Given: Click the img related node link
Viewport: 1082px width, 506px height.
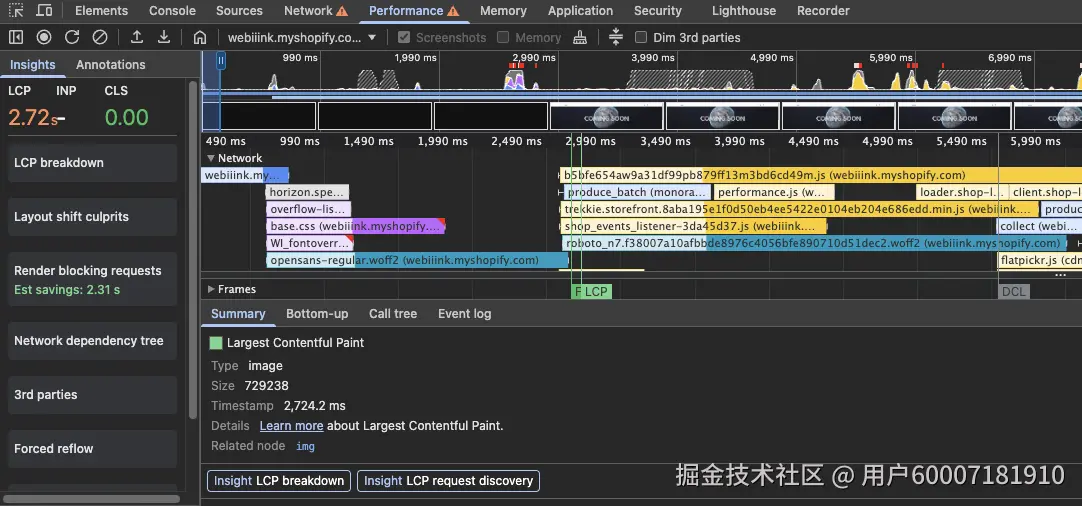Looking at the screenshot, I should 305,447.
